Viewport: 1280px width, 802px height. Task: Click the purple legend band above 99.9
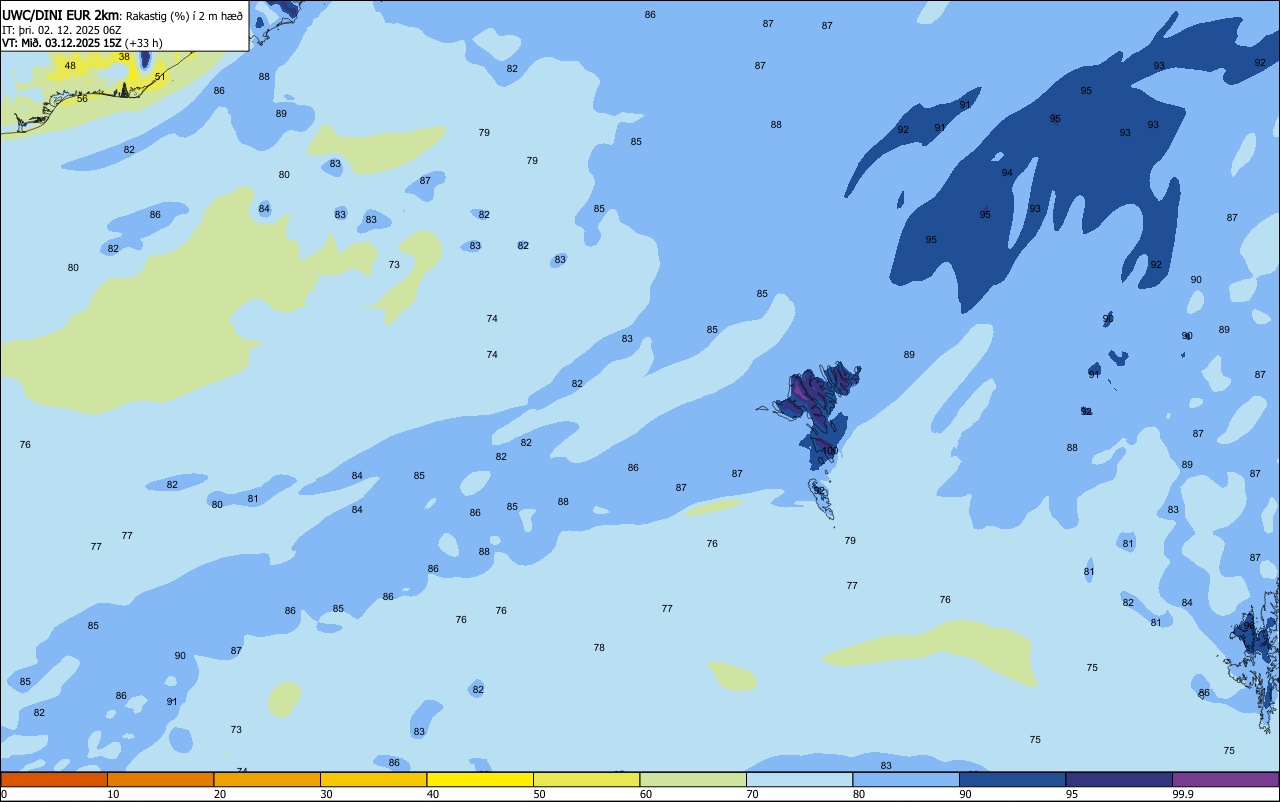point(1225,779)
